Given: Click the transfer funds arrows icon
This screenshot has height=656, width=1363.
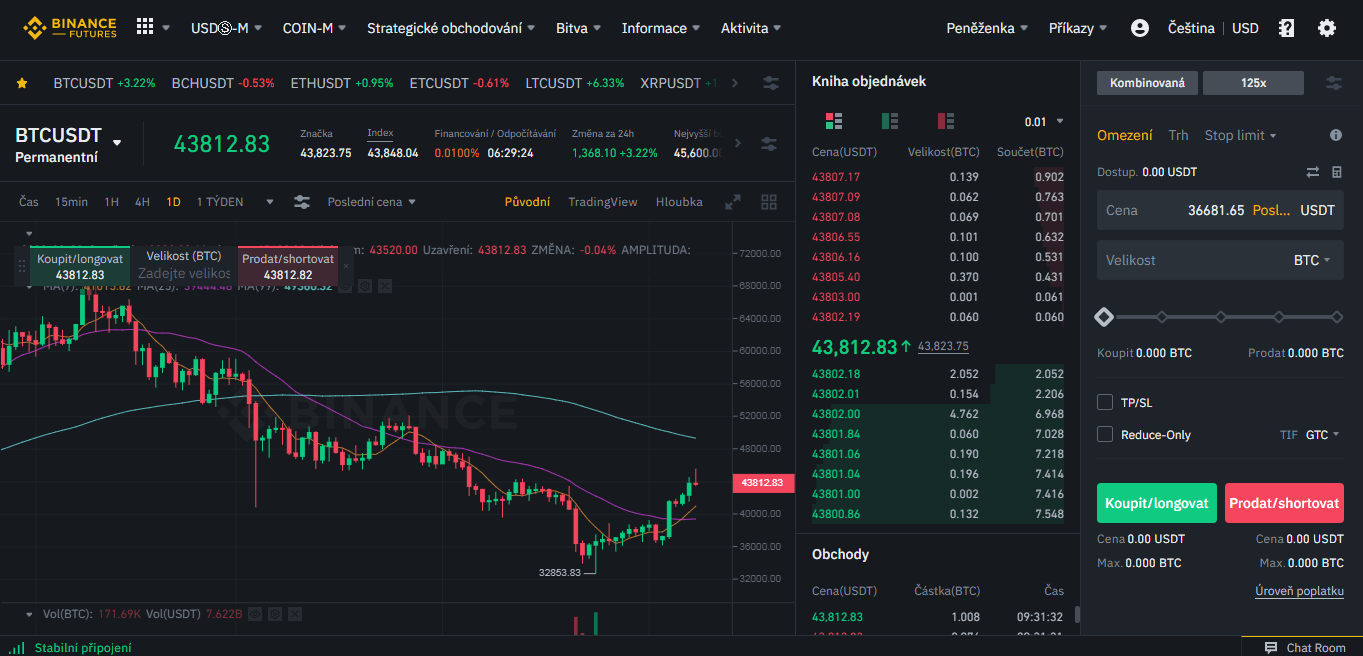Looking at the screenshot, I should (1313, 172).
